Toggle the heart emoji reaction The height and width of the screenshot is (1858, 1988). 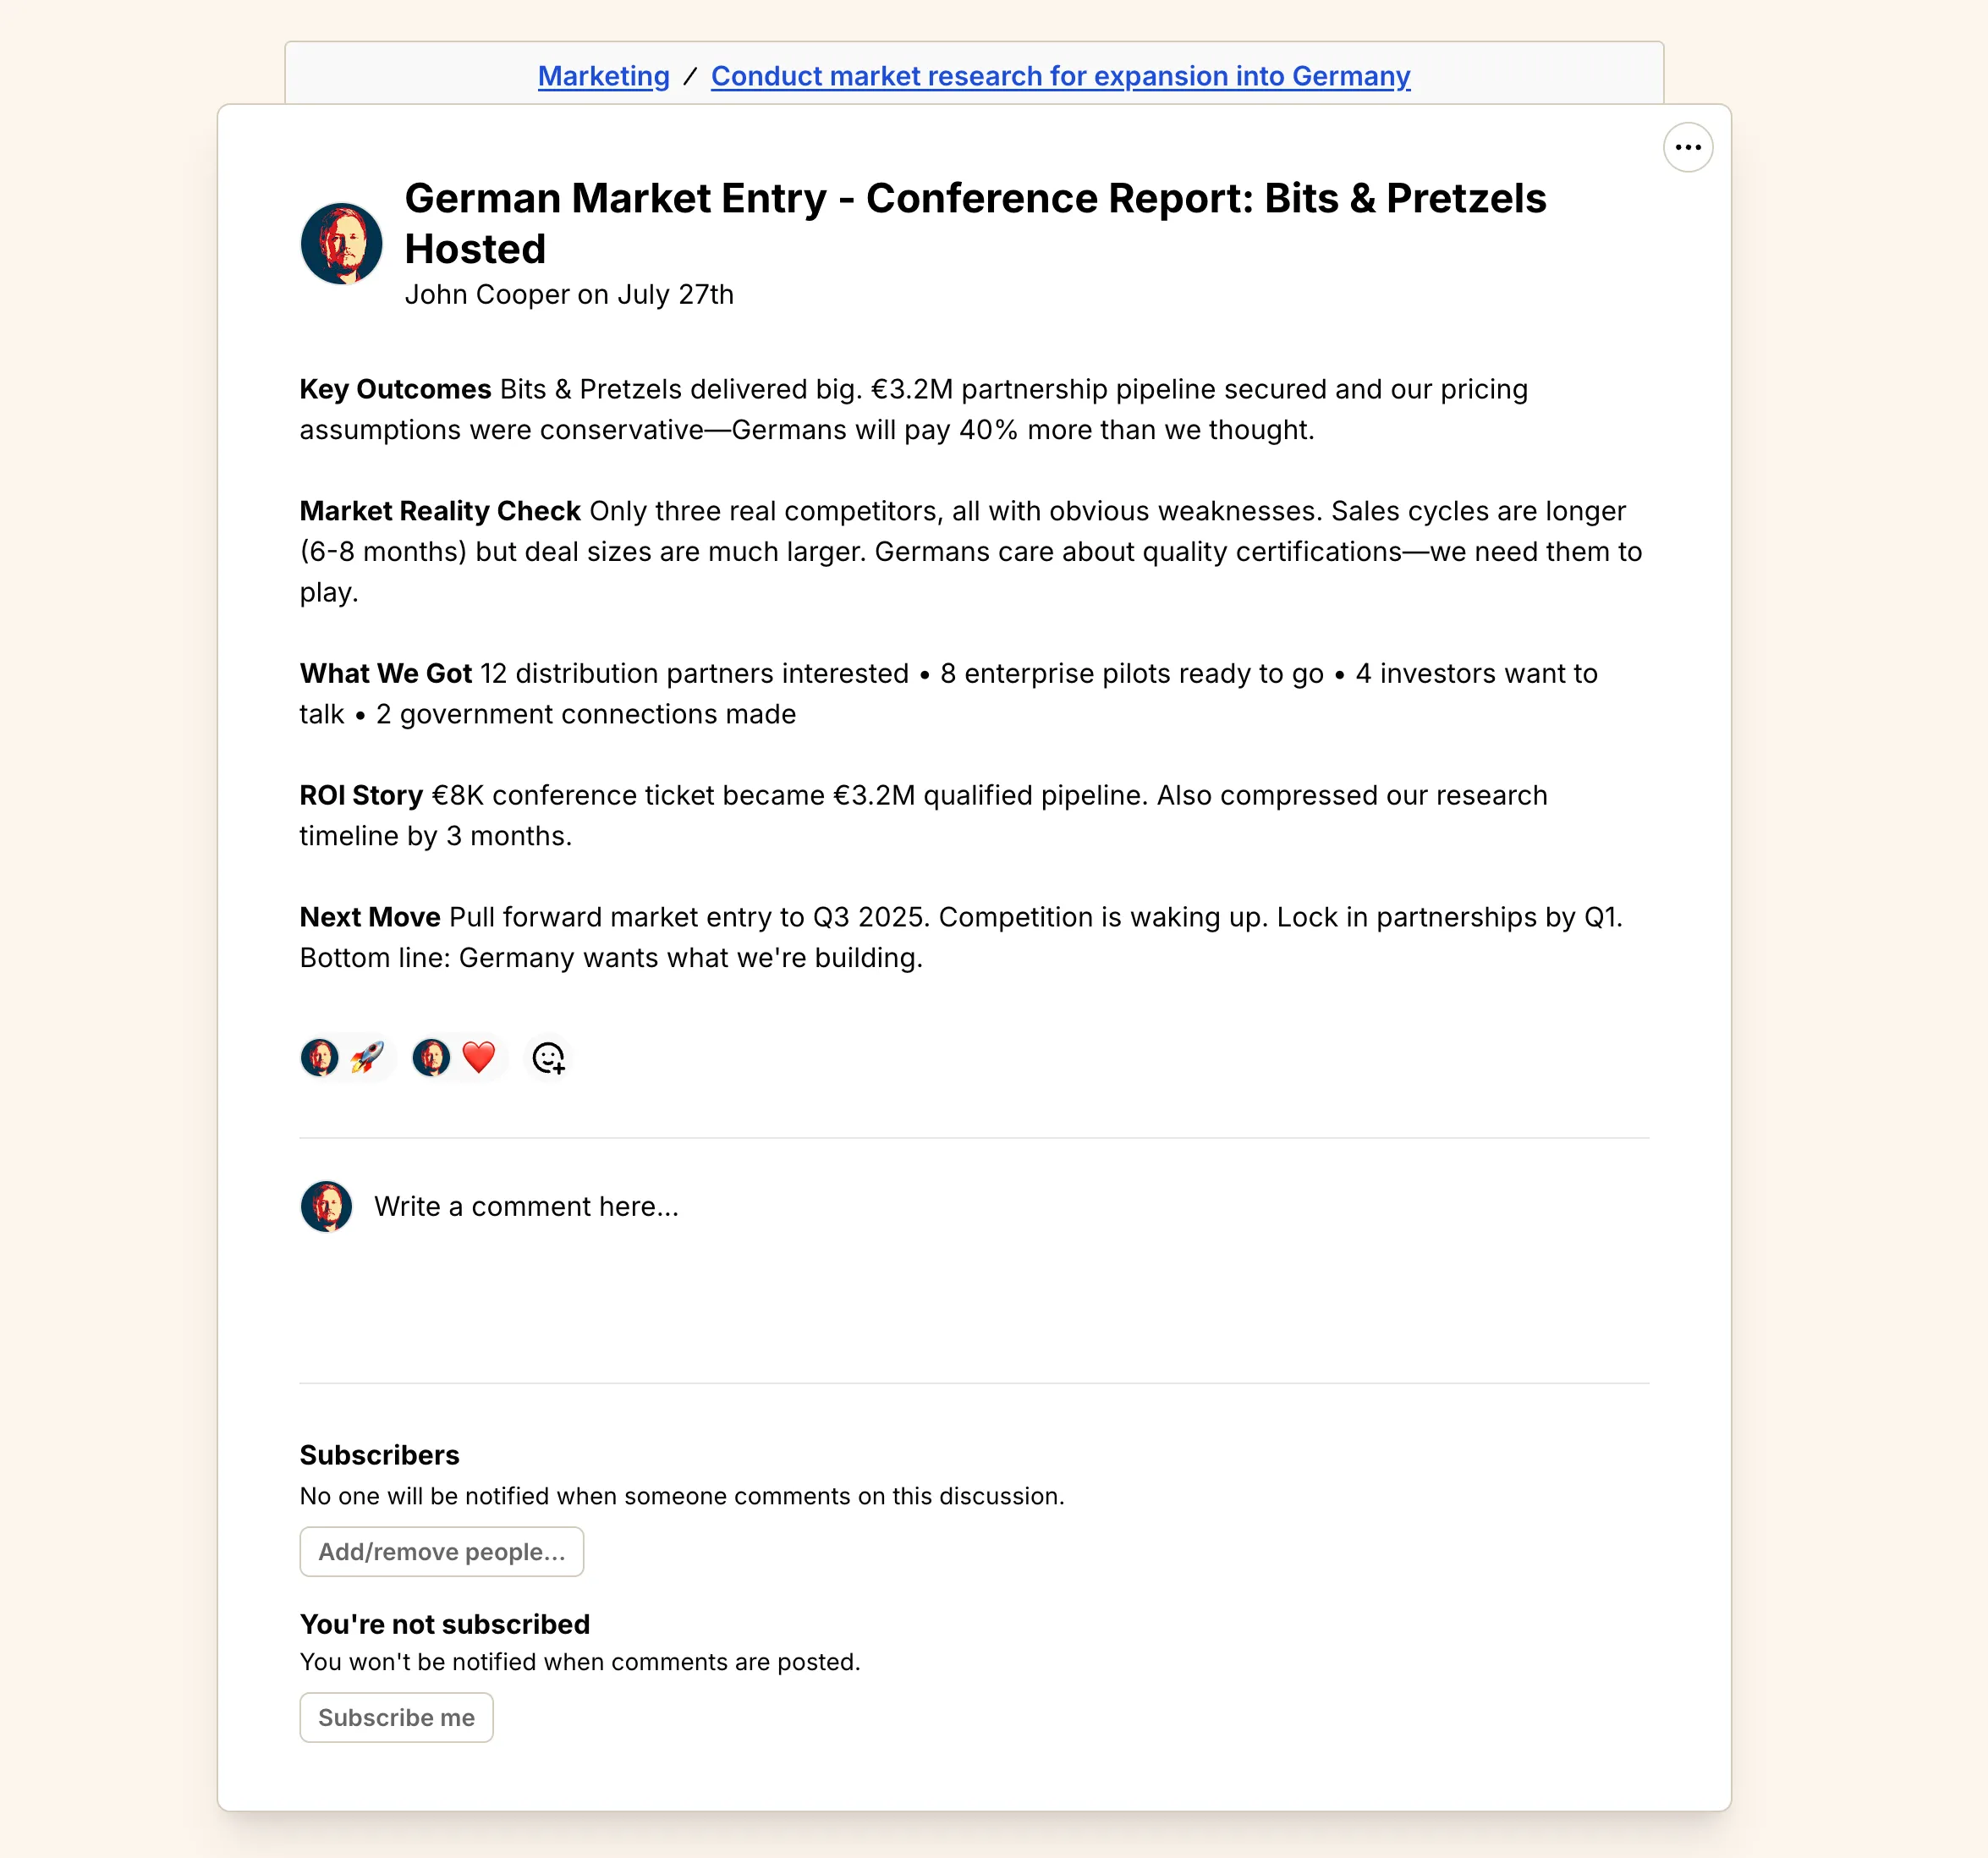point(458,1057)
